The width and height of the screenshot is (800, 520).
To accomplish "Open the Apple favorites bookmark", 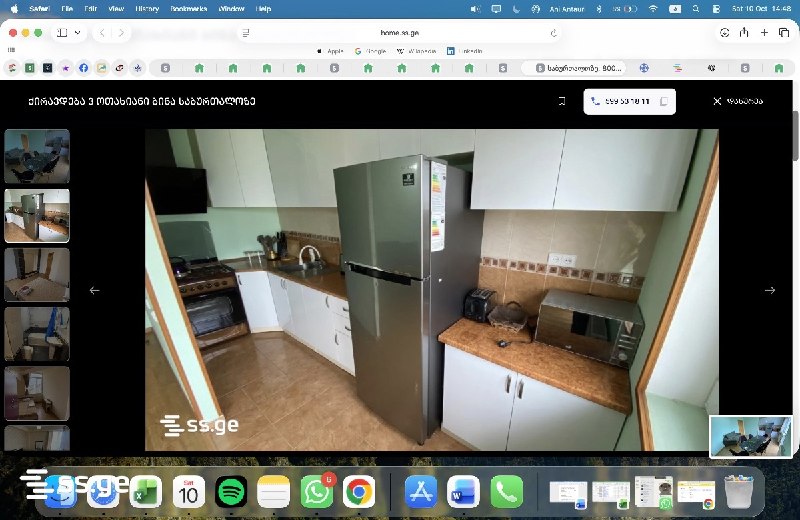I will [x=331, y=51].
